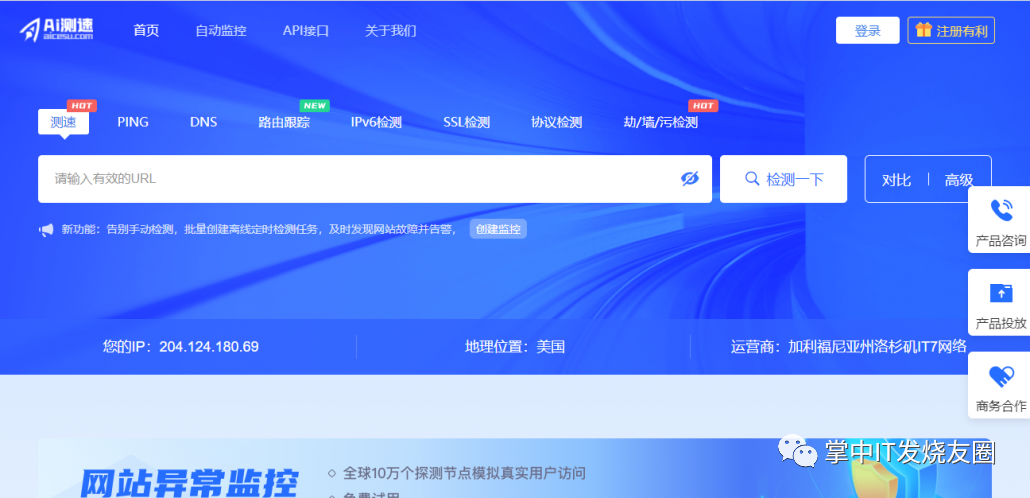Click the gift icon on 注册有礼
This screenshot has height=498, width=1030.
coord(923,30)
